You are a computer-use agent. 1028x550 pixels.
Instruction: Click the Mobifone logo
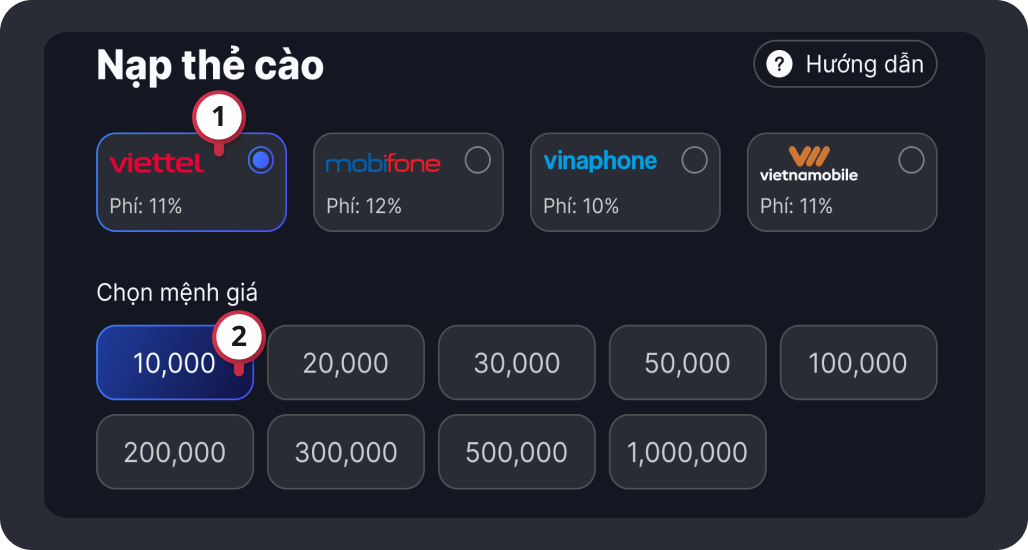click(383, 163)
